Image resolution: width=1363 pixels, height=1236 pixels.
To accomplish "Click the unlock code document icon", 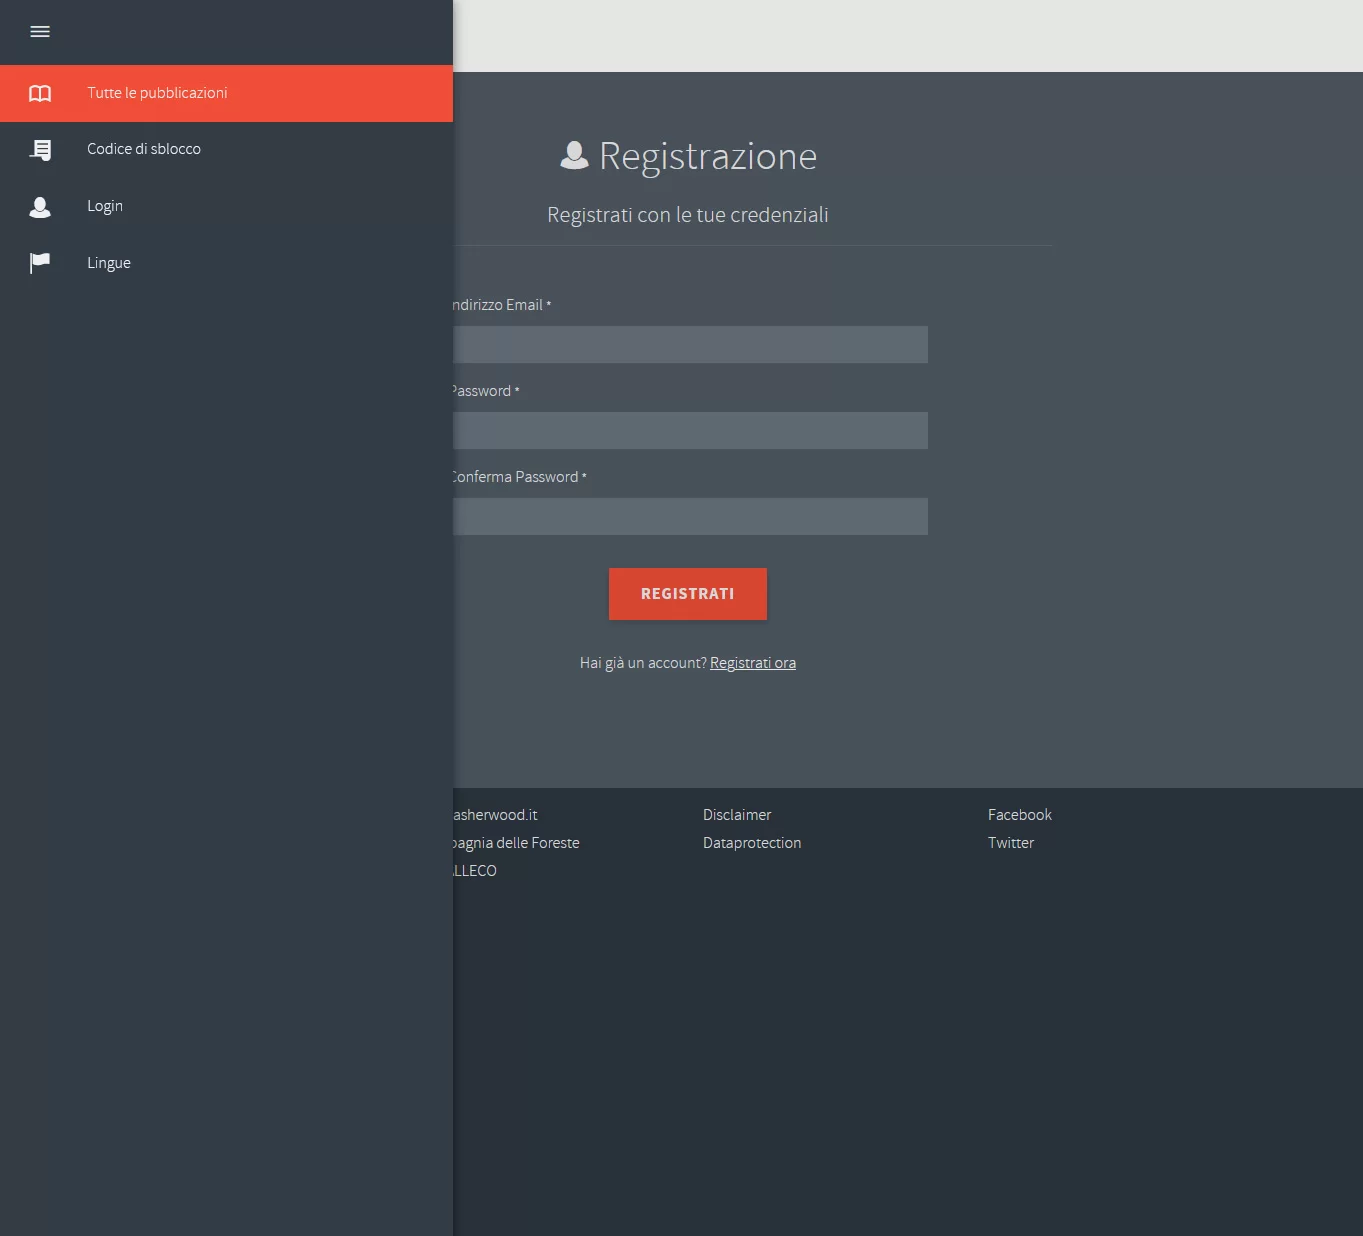I will 40,150.
